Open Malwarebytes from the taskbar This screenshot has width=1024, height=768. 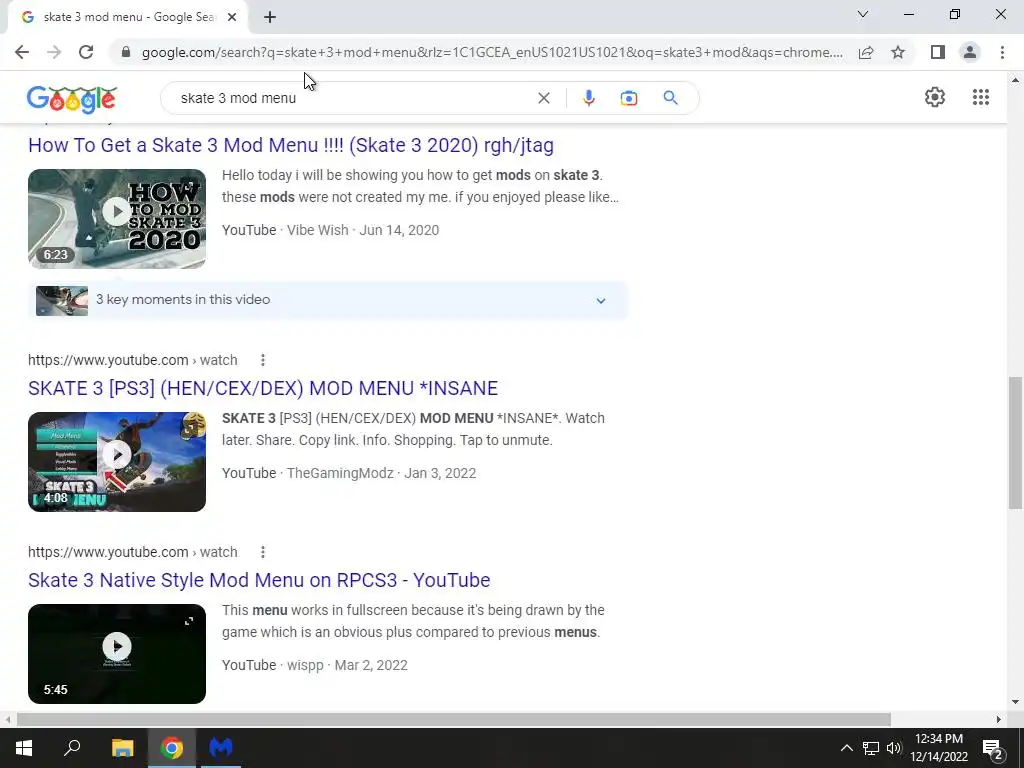pyautogui.click(x=221, y=748)
